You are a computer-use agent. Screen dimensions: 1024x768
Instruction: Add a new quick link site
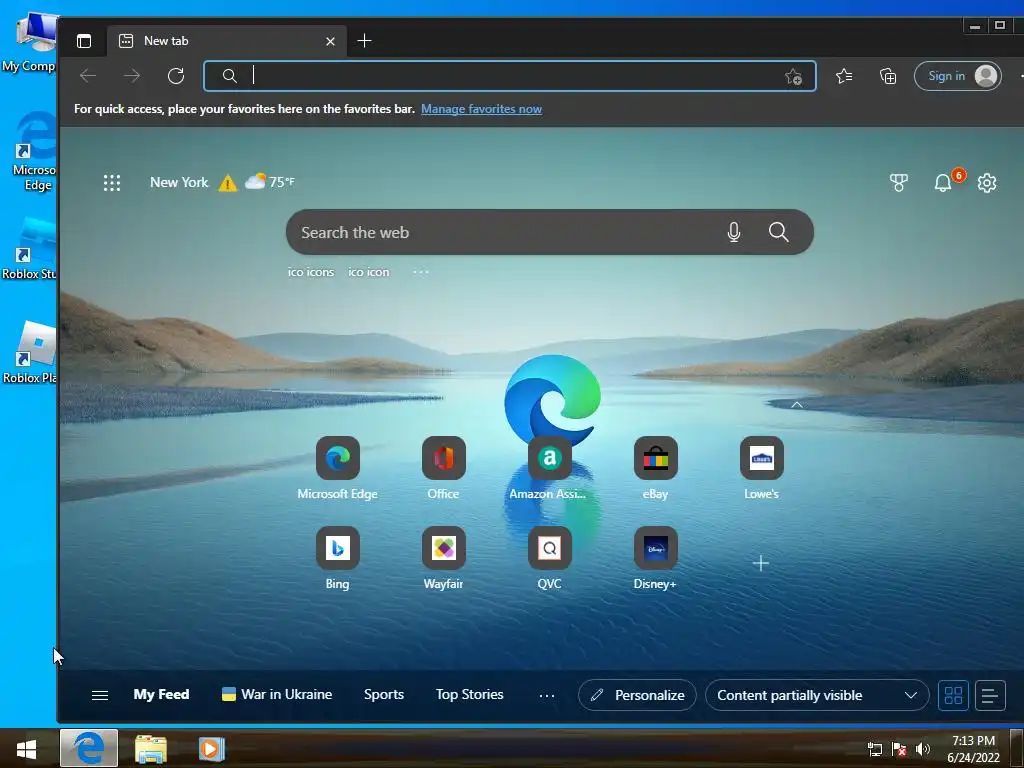(x=761, y=563)
